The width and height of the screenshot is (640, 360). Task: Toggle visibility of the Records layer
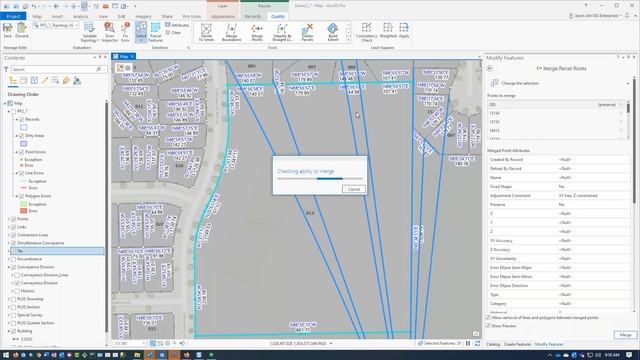22,120
